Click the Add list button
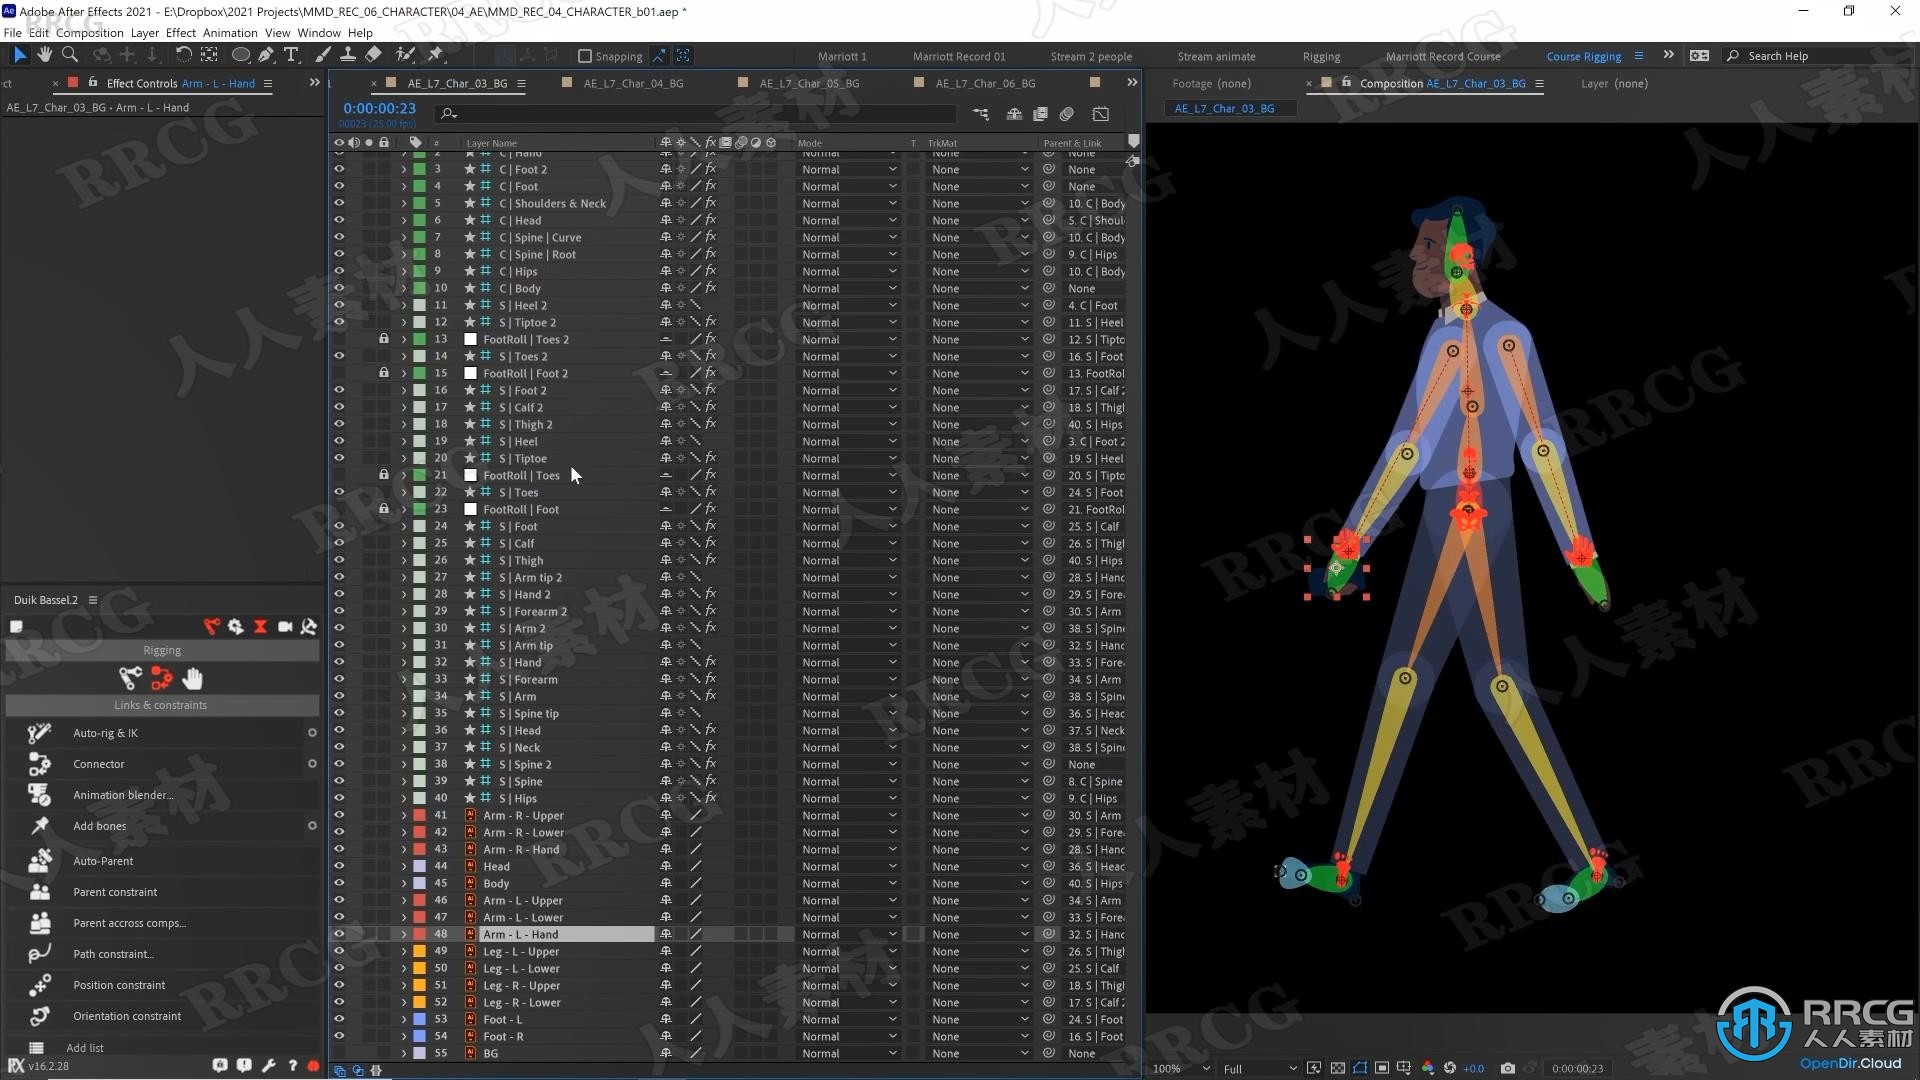This screenshot has height=1080, width=1920. [83, 1047]
